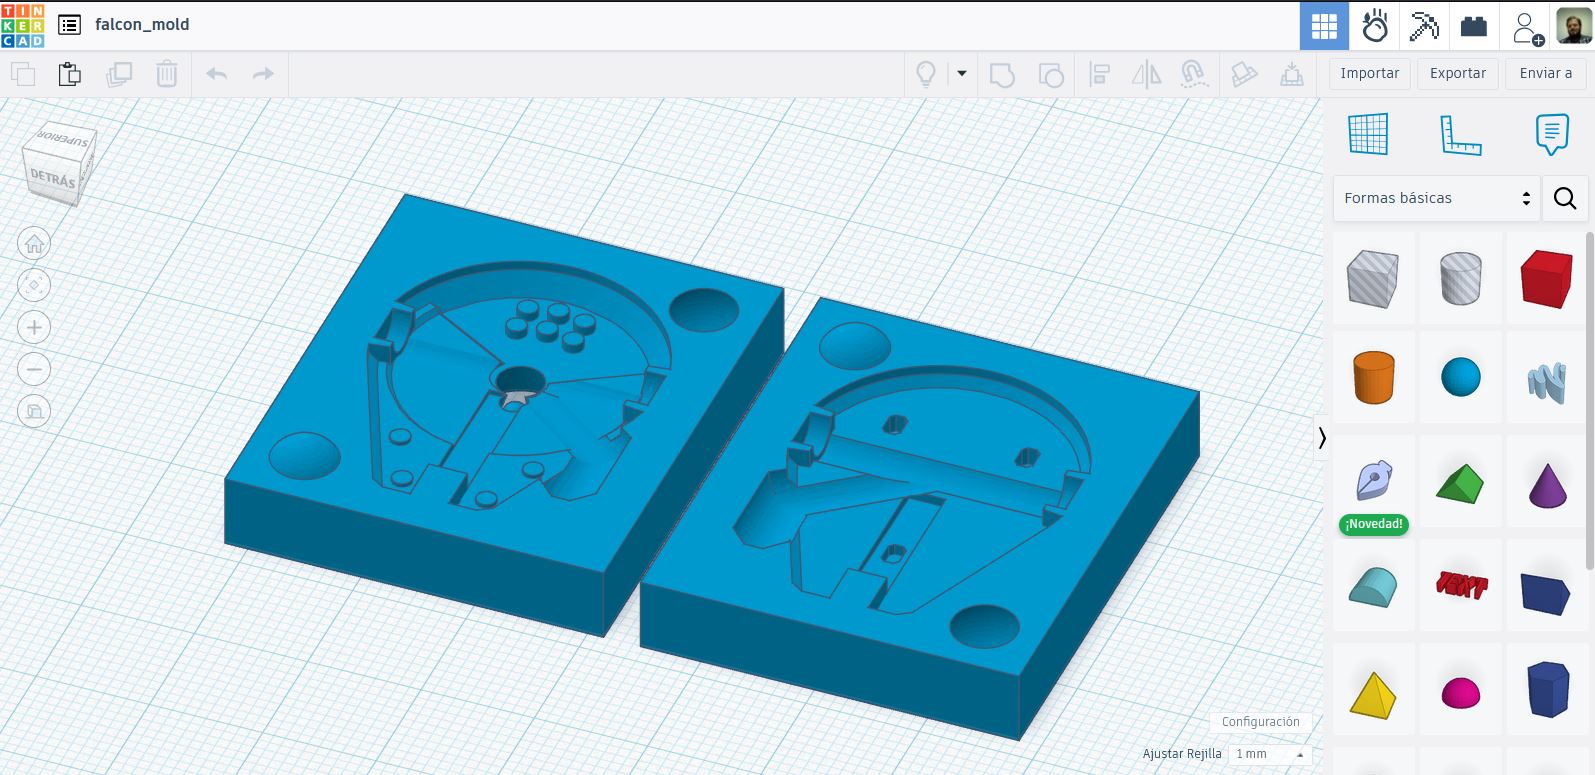Click the Undo arrow
Image resolution: width=1595 pixels, height=775 pixels.
[216, 74]
